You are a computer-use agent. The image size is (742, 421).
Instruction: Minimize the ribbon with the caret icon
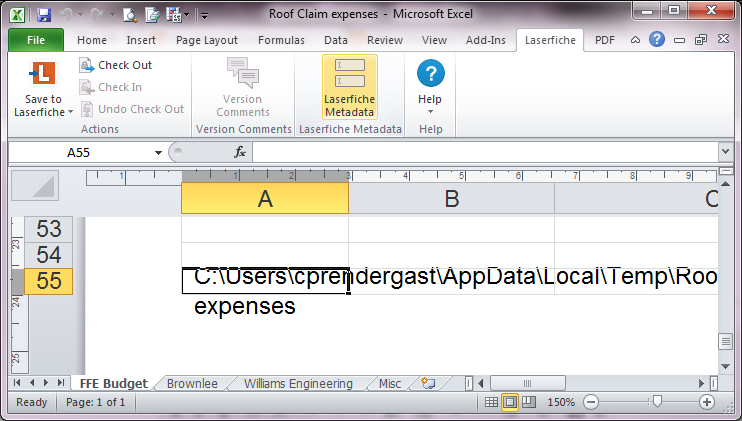click(x=635, y=40)
